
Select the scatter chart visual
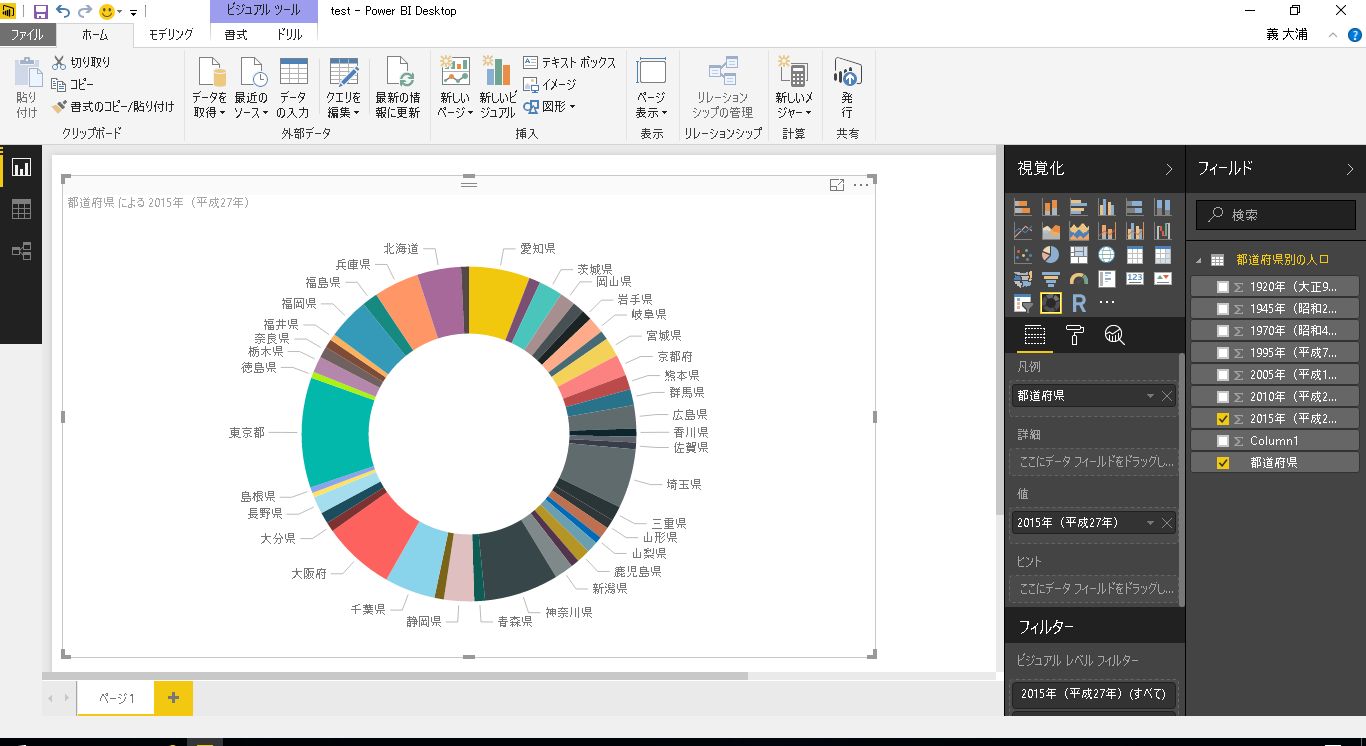(x=1023, y=255)
